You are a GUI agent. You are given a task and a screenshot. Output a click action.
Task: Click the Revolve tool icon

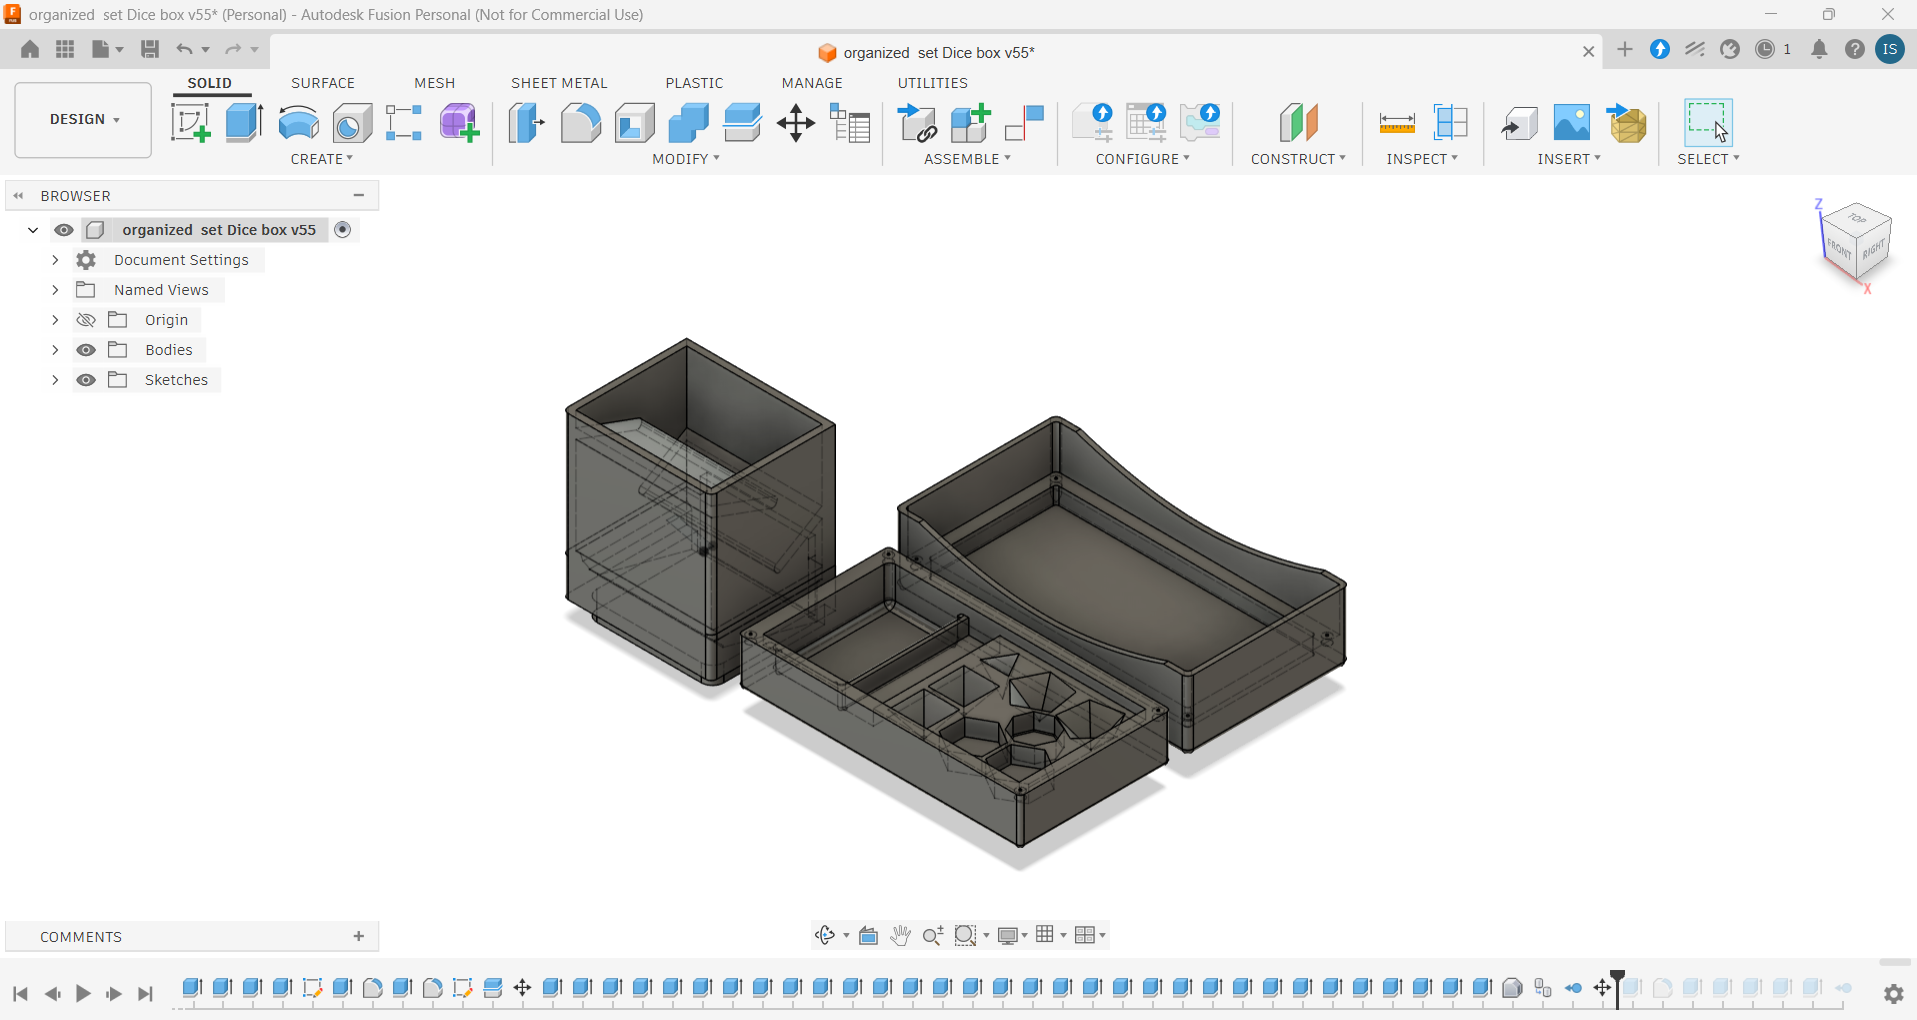298,123
